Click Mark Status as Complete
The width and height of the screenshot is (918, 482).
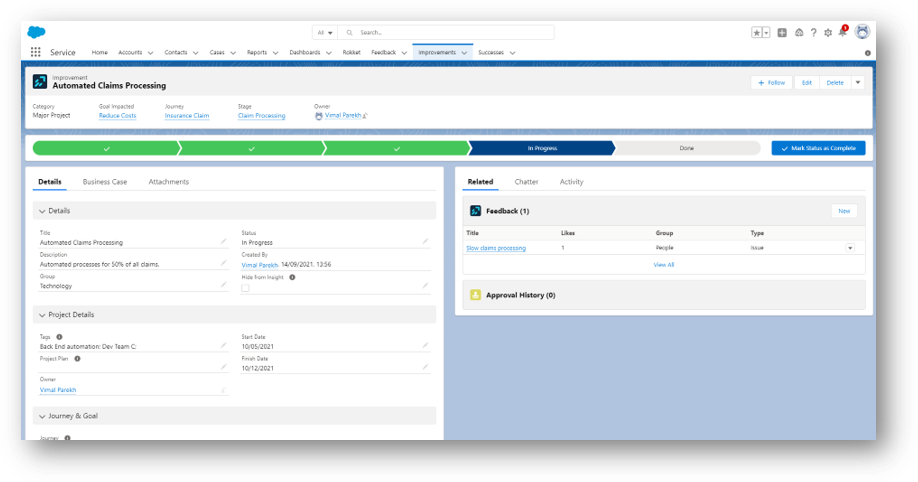pos(818,148)
